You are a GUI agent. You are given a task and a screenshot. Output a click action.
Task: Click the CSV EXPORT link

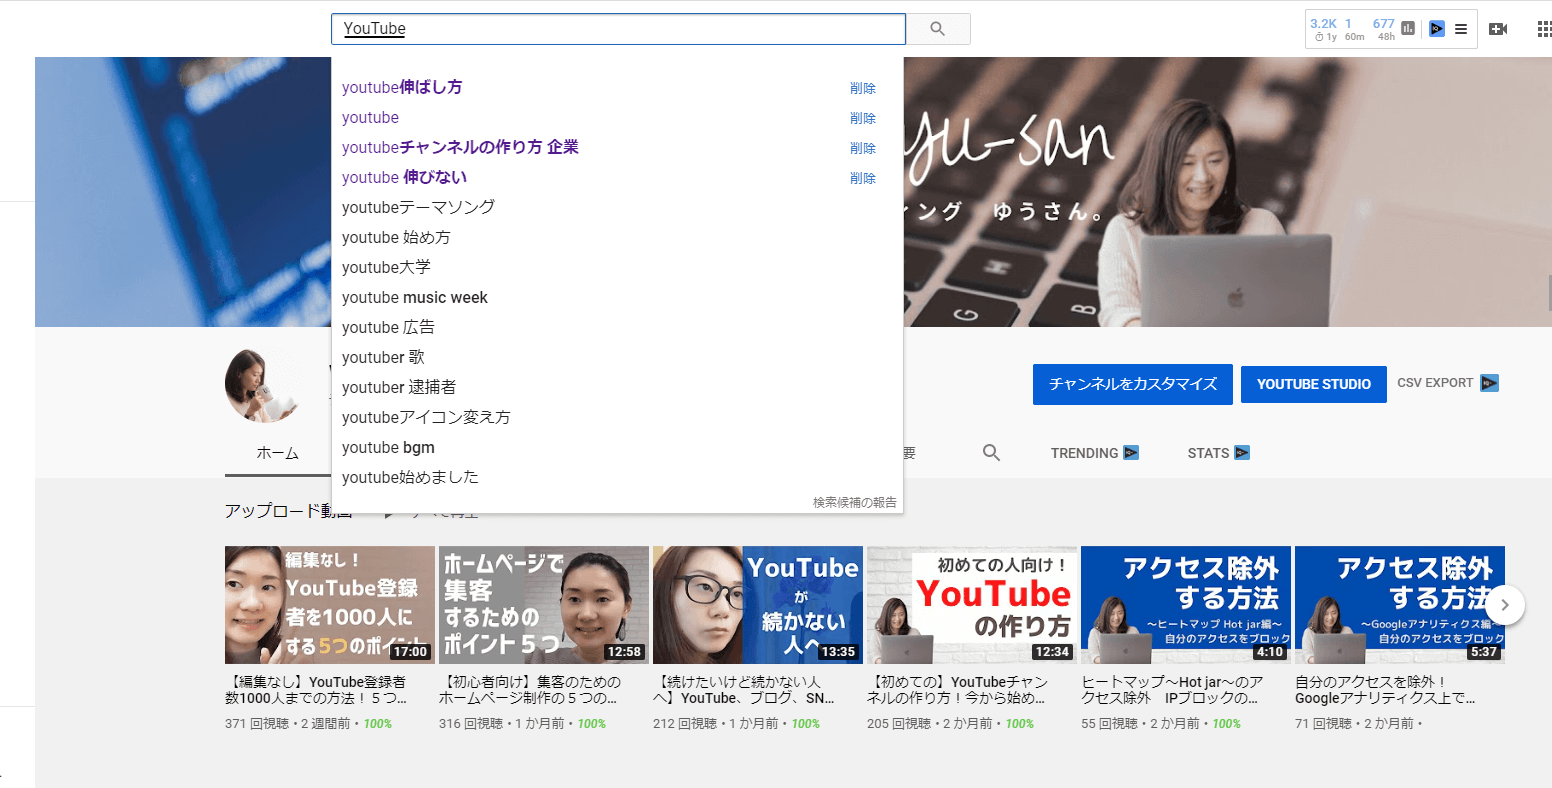(1435, 383)
